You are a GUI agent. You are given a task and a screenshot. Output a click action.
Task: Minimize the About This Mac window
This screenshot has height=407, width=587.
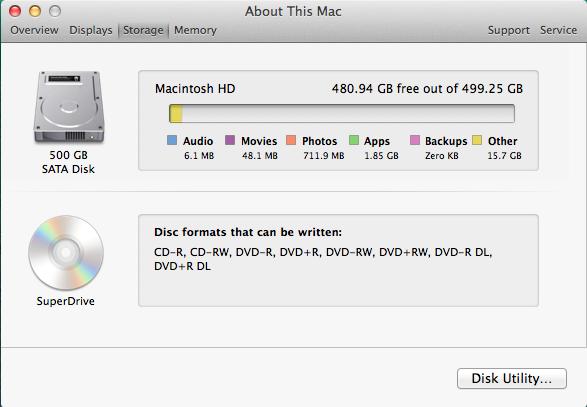[x=35, y=11]
